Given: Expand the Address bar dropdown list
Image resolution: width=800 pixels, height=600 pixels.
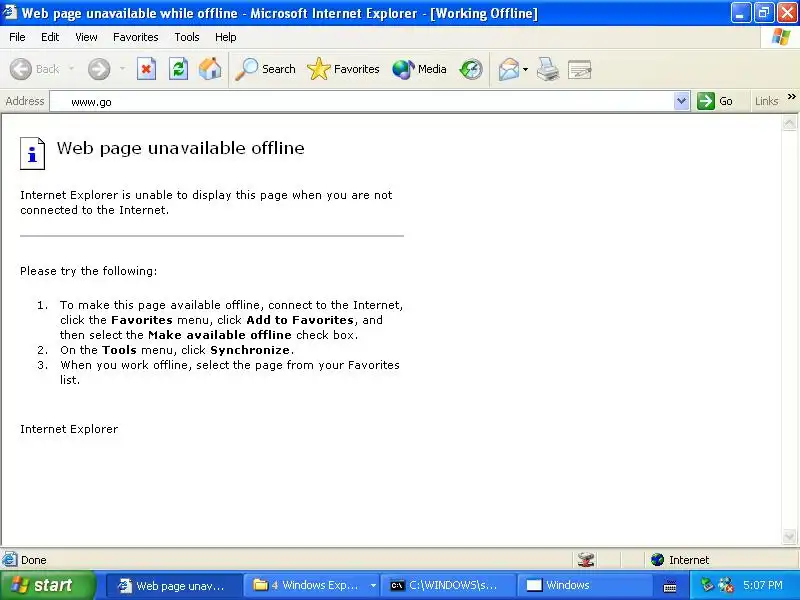Looking at the screenshot, I should (682, 102).
